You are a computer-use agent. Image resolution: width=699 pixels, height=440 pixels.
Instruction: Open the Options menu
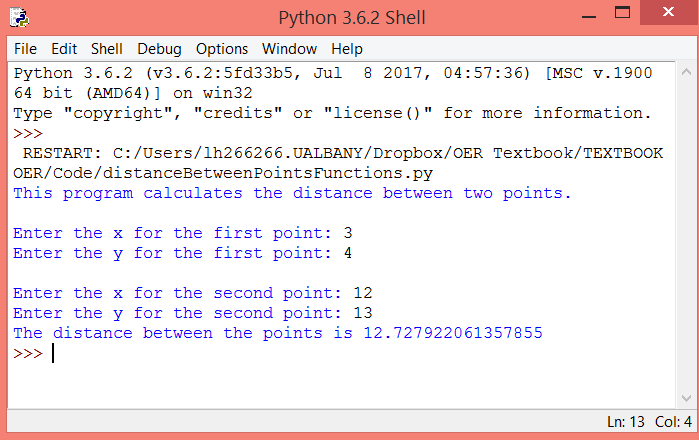[222, 48]
